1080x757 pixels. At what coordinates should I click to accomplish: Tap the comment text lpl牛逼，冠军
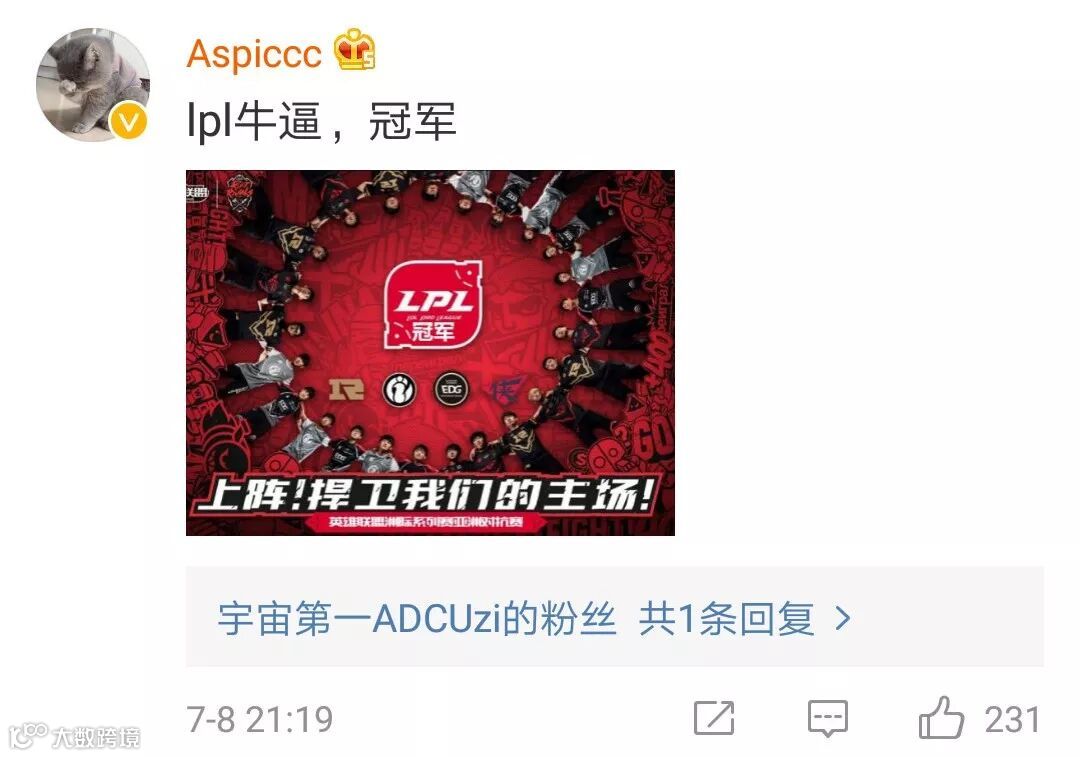(x=321, y=123)
